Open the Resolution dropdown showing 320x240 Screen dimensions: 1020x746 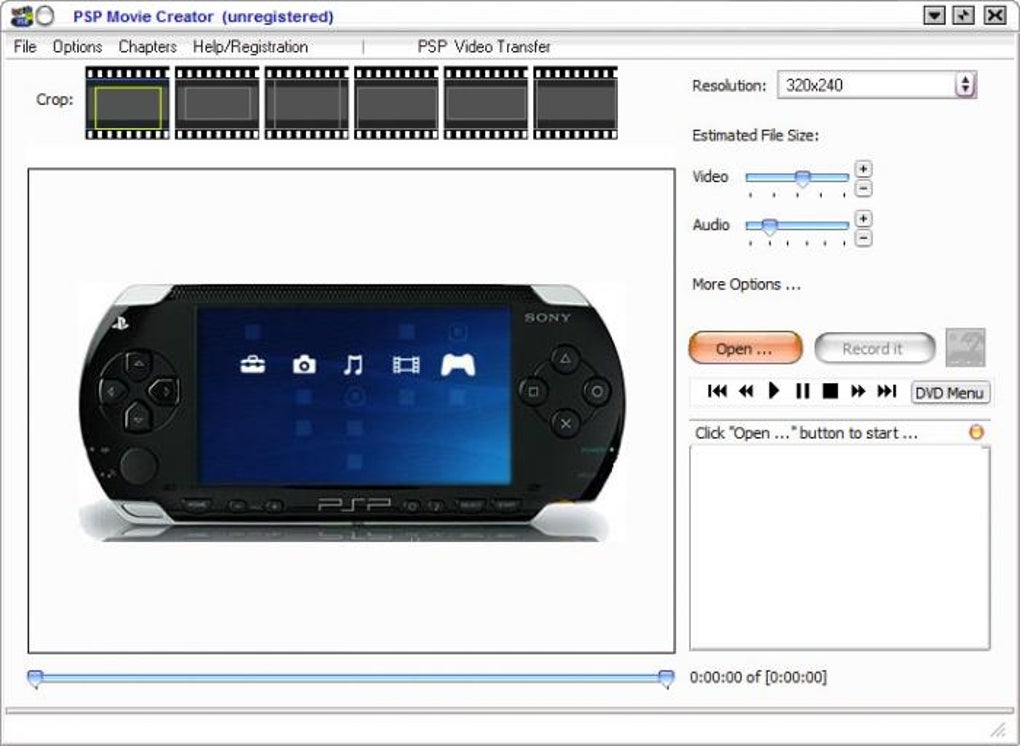coord(876,85)
